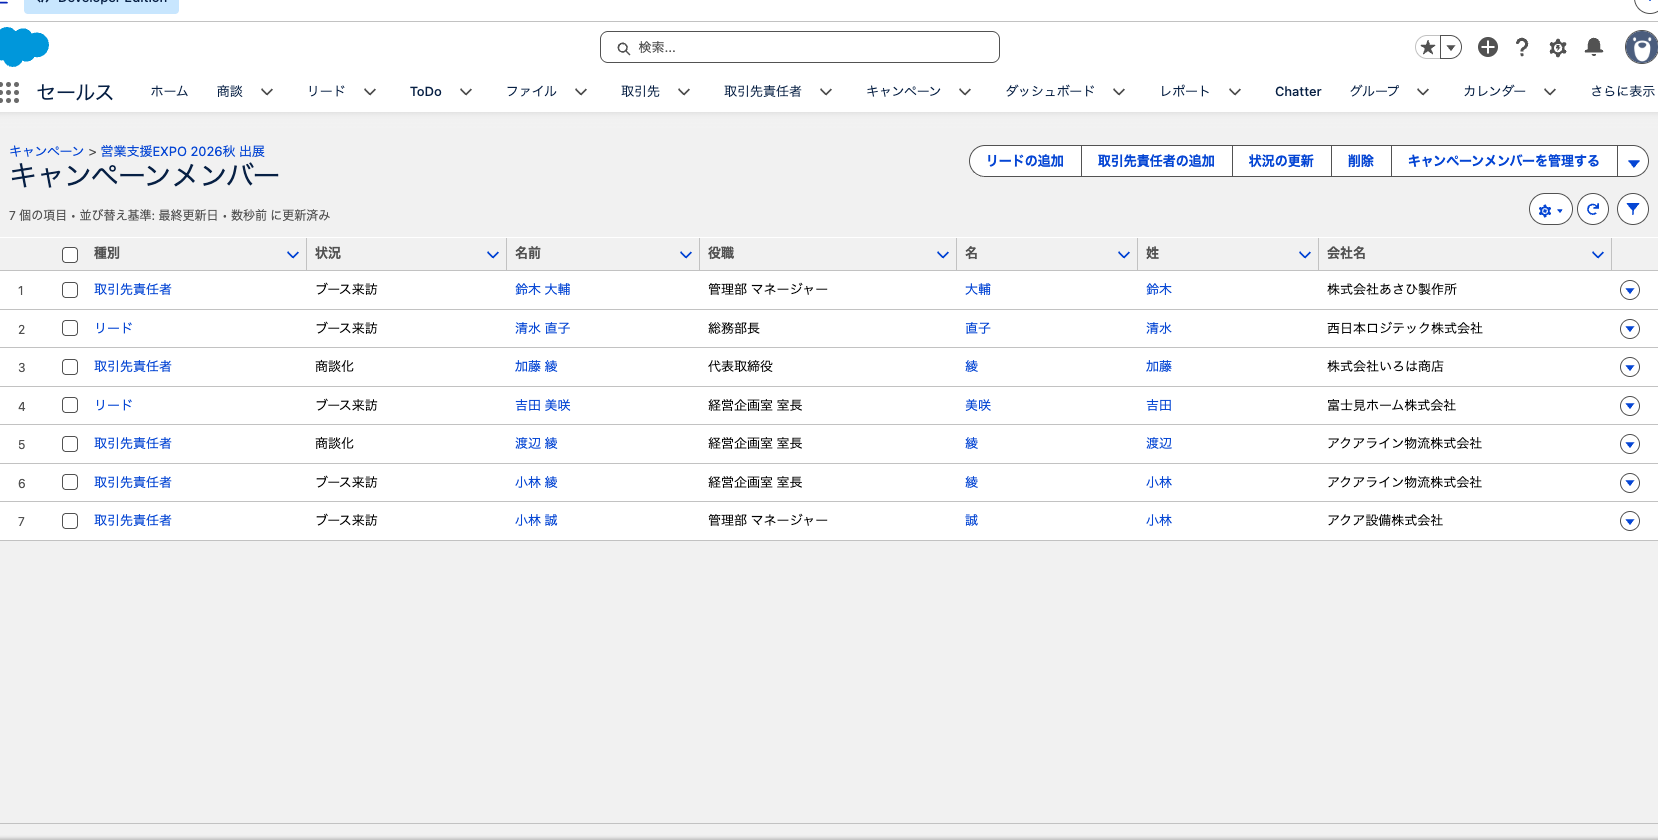Click the favorites star icon
Viewport: 1658px width, 840px height.
(x=1428, y=47)
